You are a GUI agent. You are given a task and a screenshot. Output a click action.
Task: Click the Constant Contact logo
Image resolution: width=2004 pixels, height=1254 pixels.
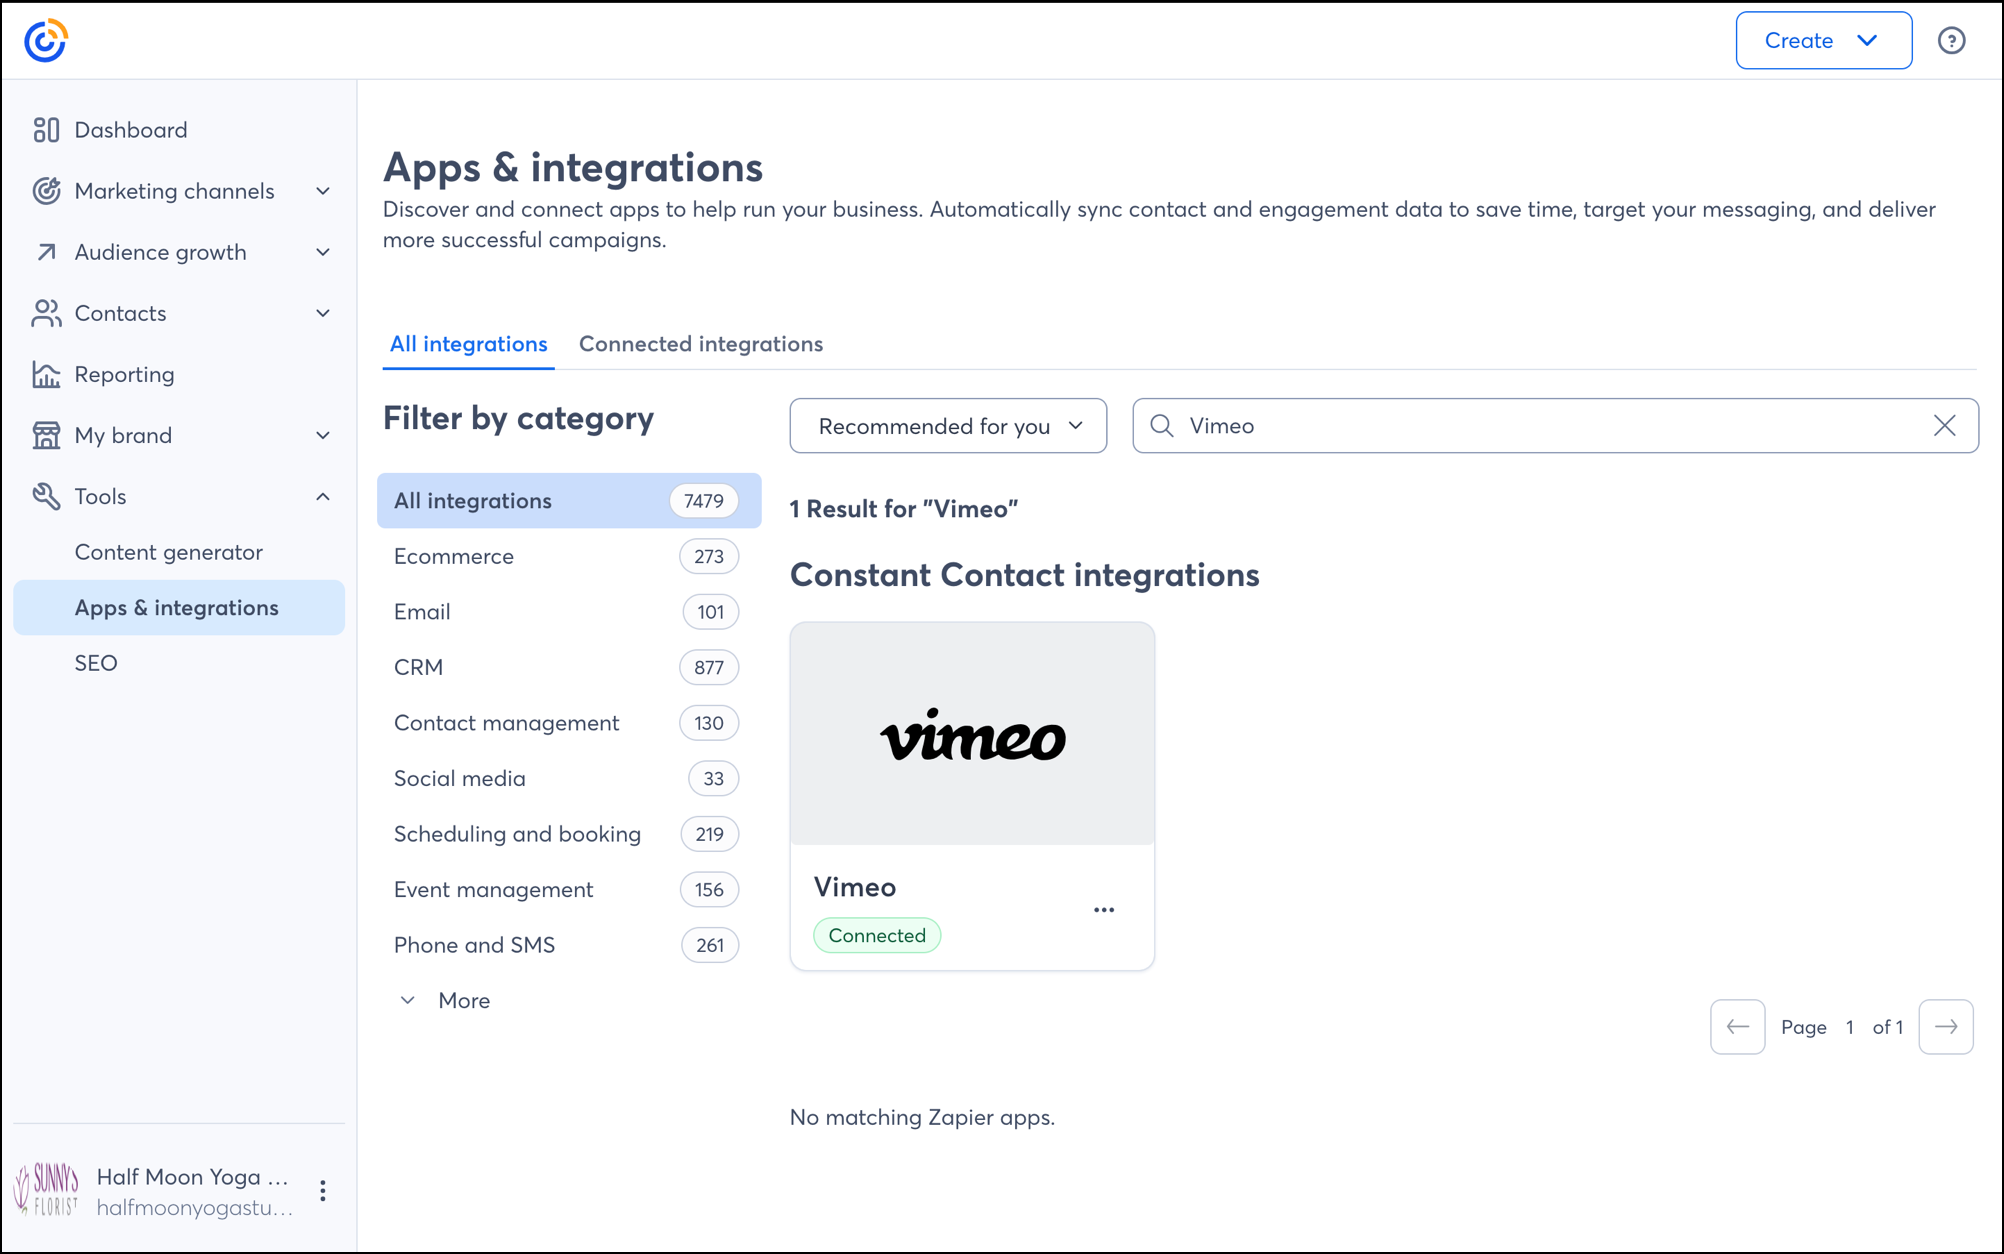pyautogui.click(x=45, y=41)
